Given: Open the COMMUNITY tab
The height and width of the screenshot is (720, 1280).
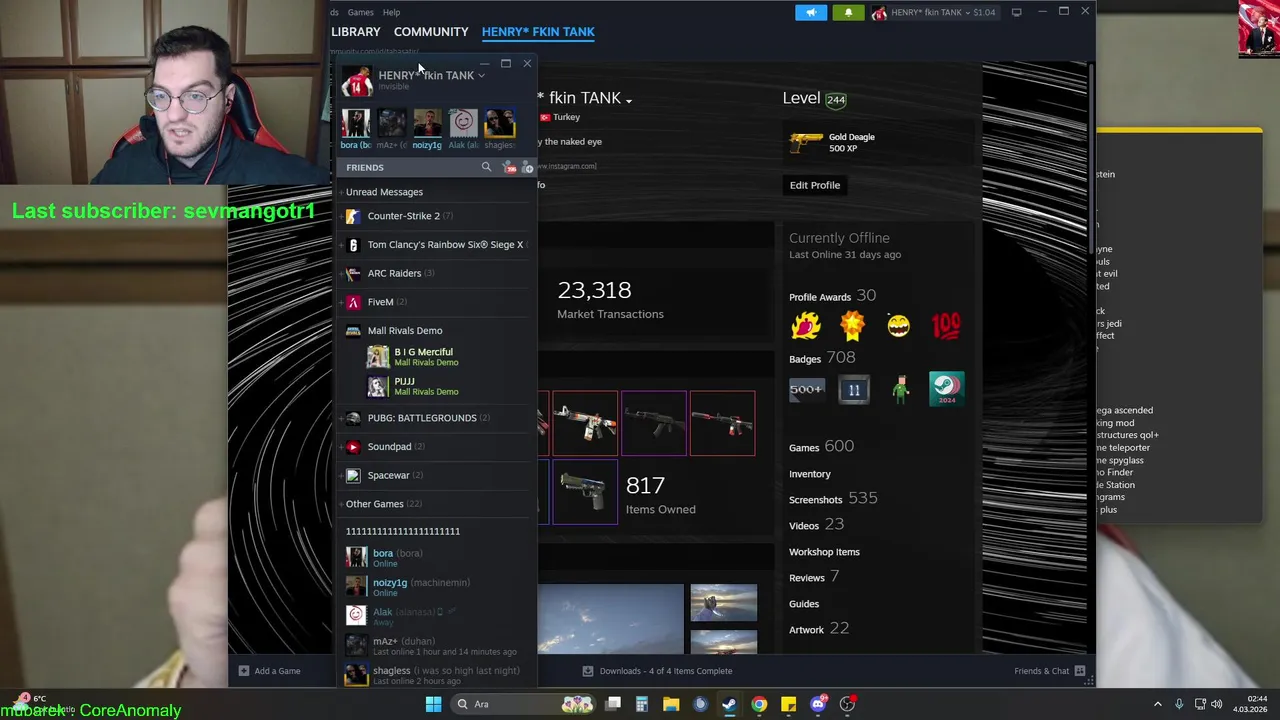Looking at the screenshot, I should [x=431, y=32].
